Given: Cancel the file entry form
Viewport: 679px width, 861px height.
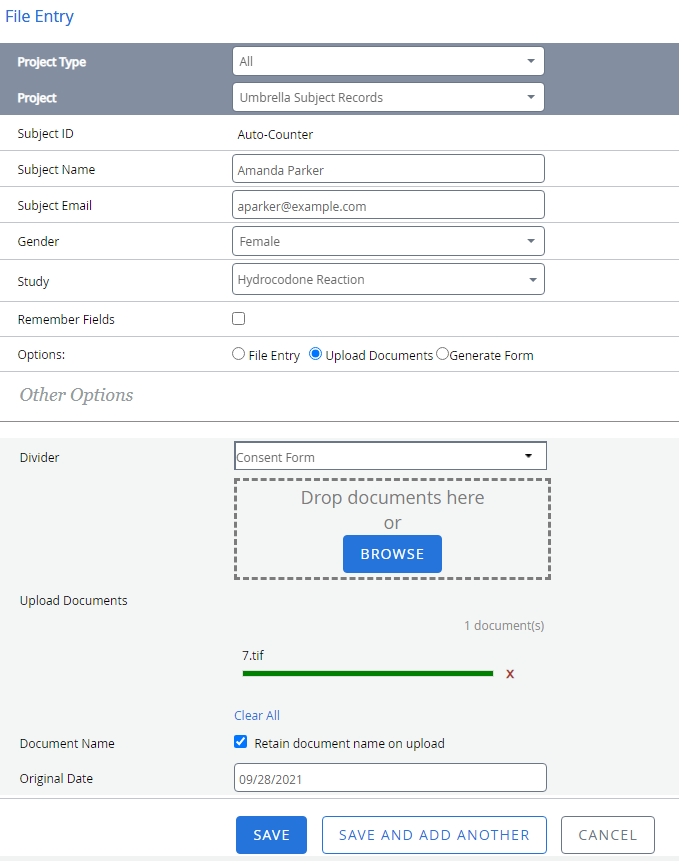Looking at the screenshot, I should tap(607, 835).
